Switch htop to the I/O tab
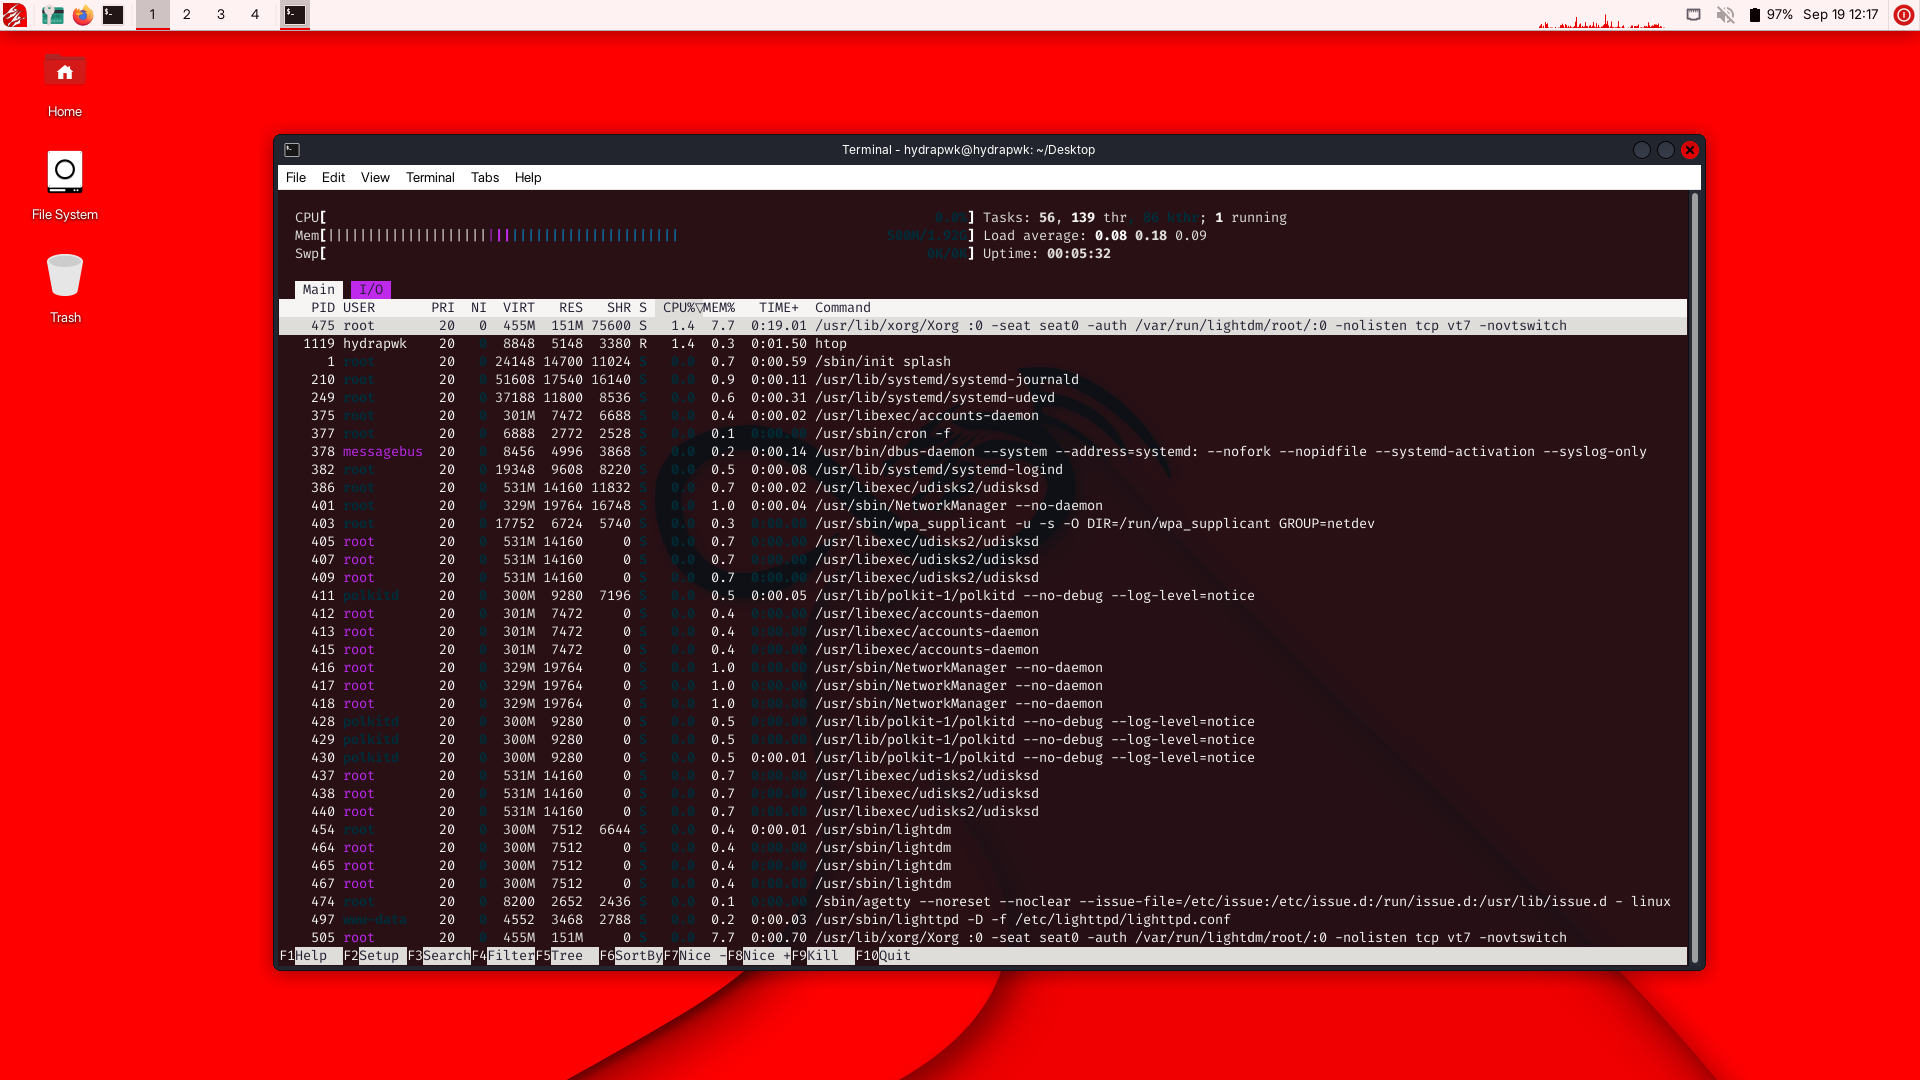Screen dimensions: 1920x1080 (x=371, y=289)
